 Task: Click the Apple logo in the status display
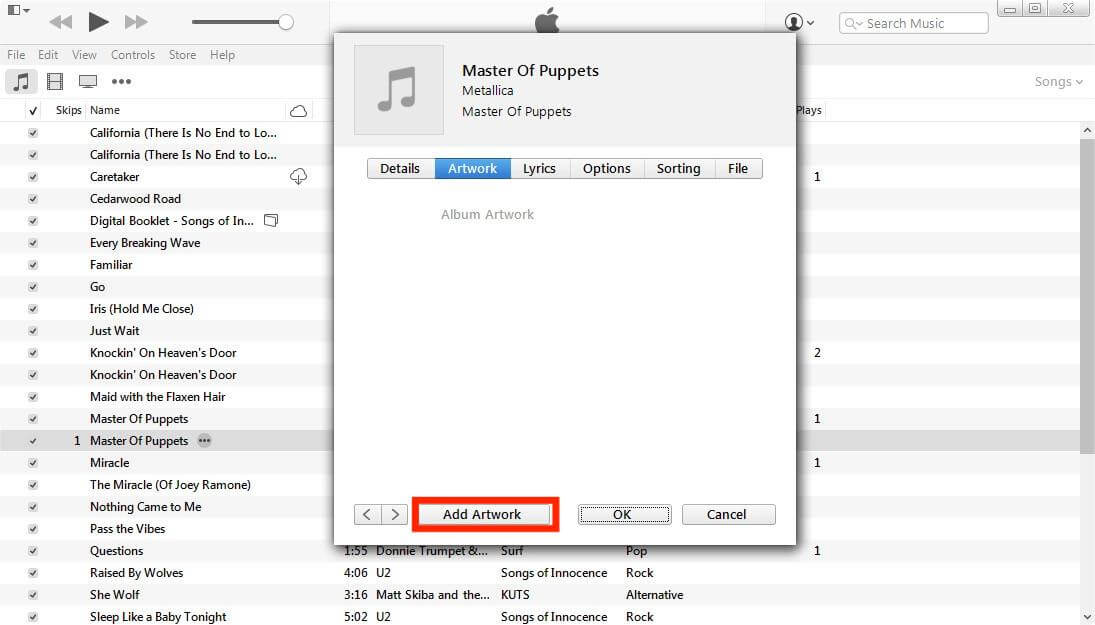[x=547, y=20]
